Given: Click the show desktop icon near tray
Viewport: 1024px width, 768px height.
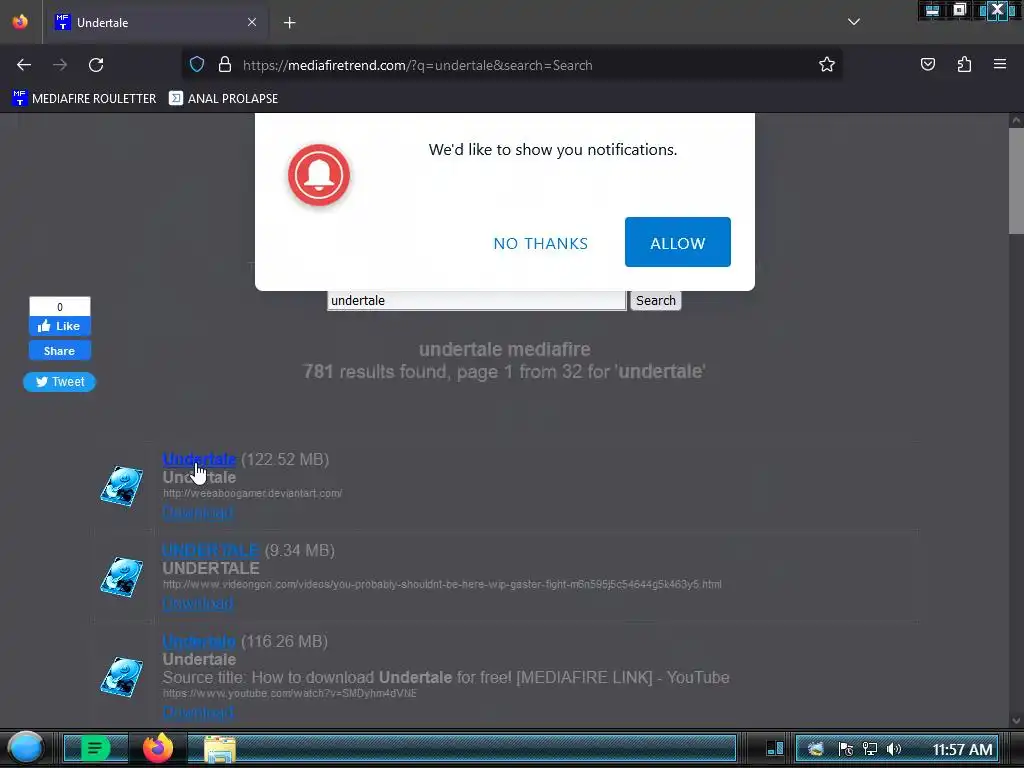Looking at the screenshot, I should point(775,748).
